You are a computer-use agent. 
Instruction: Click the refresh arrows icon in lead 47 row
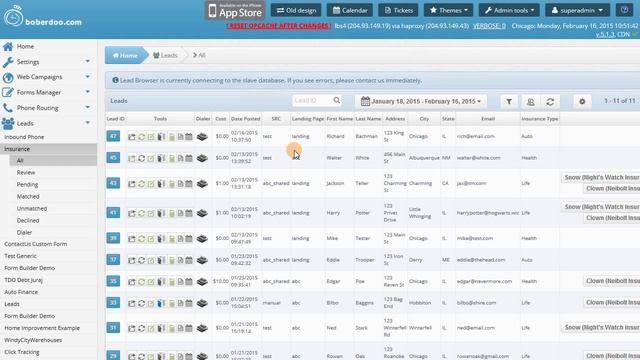click(141, 137)
